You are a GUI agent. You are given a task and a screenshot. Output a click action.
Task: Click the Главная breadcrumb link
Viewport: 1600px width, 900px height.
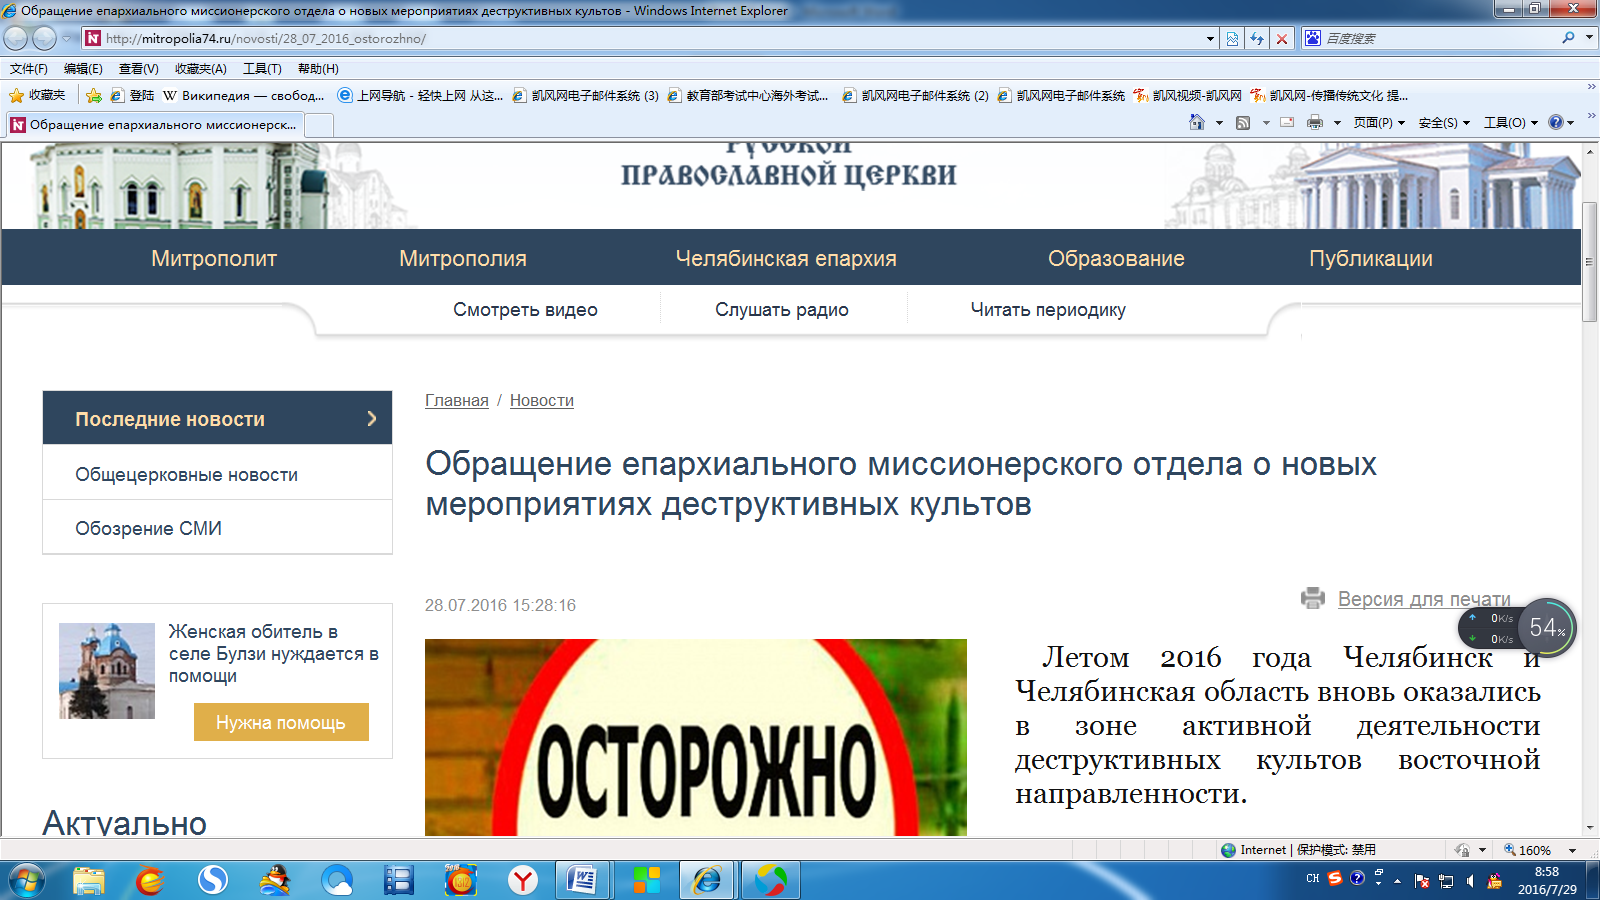tap(457, 400)
